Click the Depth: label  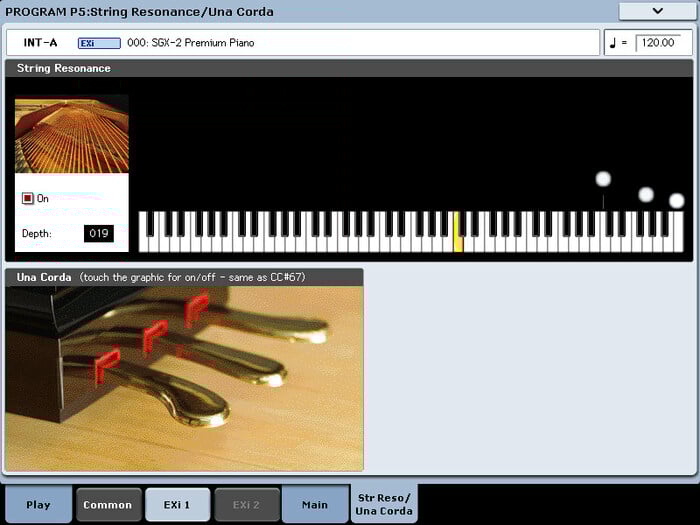tap(37, 233)
